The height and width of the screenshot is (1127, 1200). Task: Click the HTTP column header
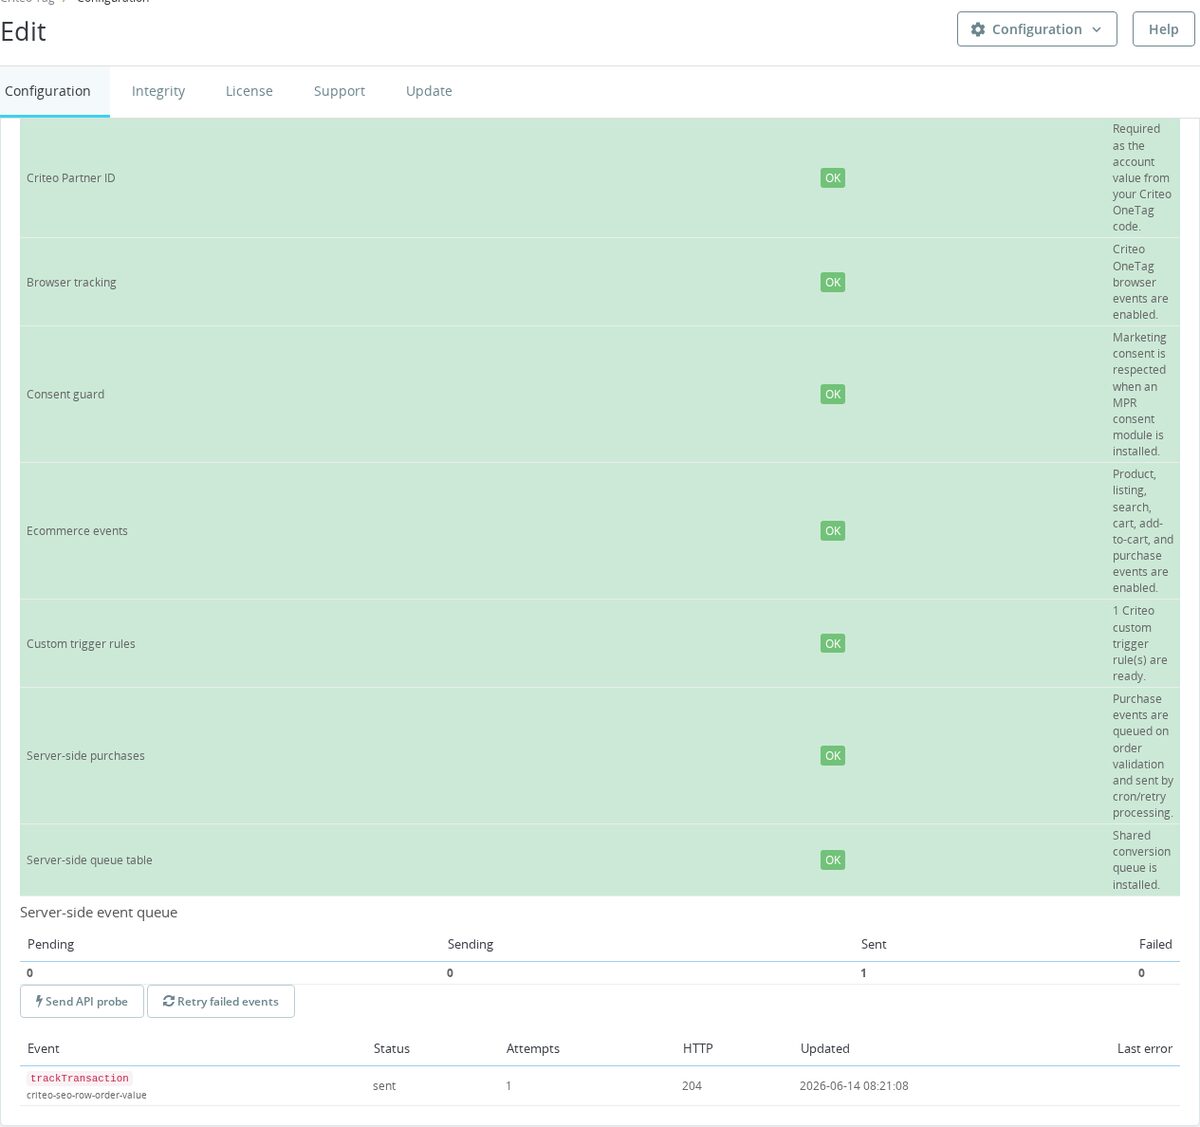click(x=698, y=1048)
